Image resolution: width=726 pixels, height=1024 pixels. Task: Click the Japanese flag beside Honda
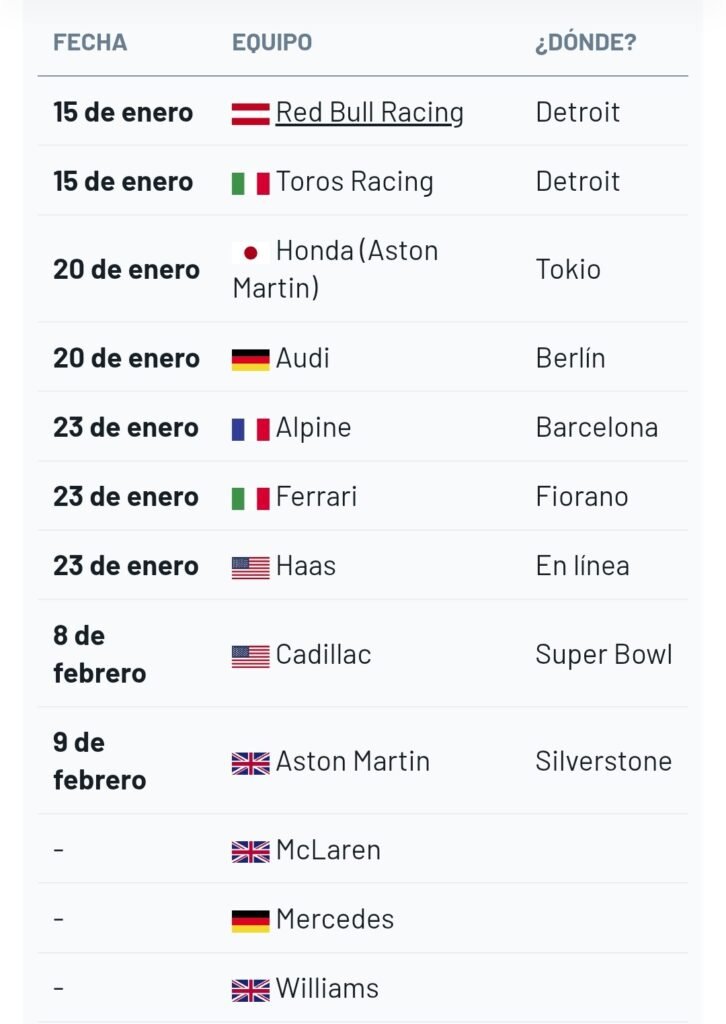pyautogui.click(x=251, y=251)
